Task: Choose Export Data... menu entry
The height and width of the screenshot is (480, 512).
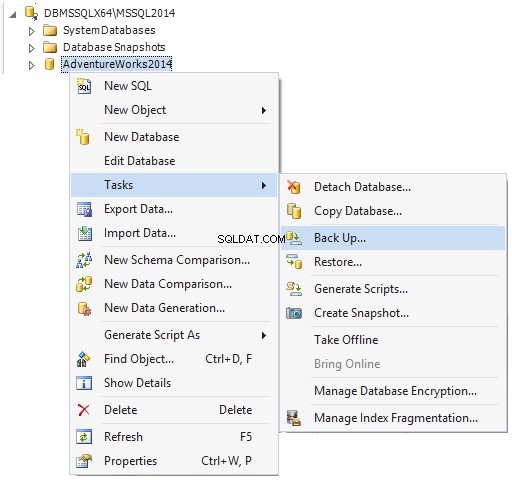Action: click(174, 209)
